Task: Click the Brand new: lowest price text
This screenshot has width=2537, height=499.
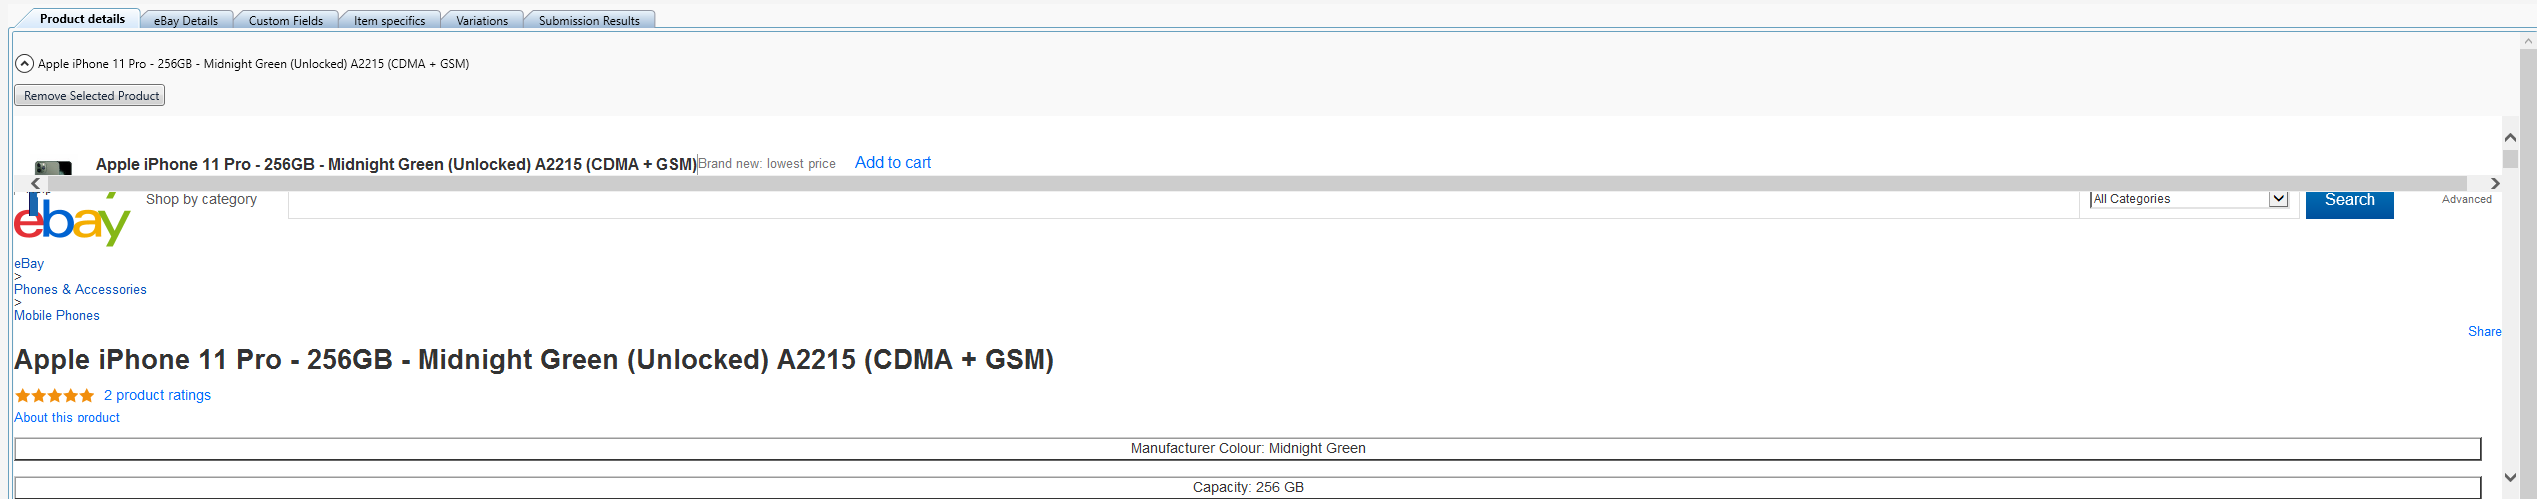Action: 767,164
